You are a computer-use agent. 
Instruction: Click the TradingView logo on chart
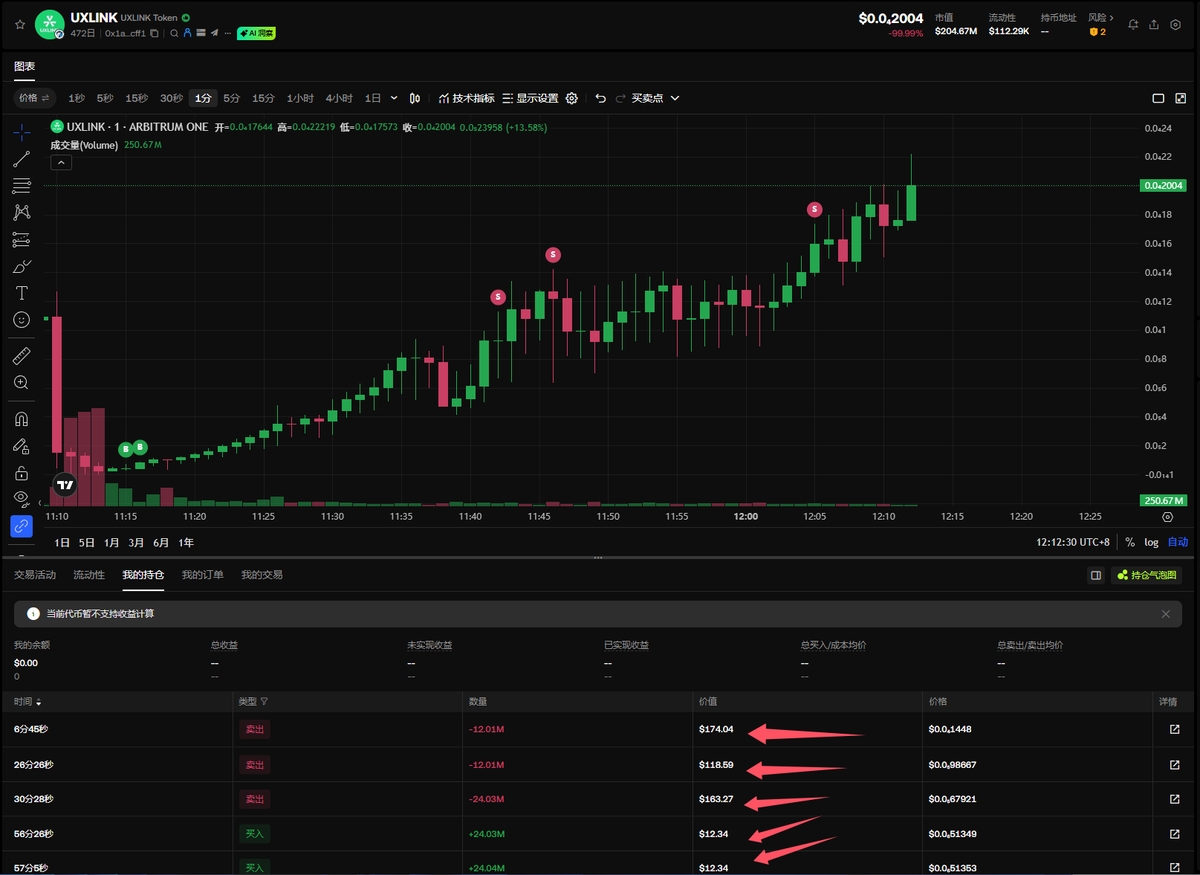(65, 484)
